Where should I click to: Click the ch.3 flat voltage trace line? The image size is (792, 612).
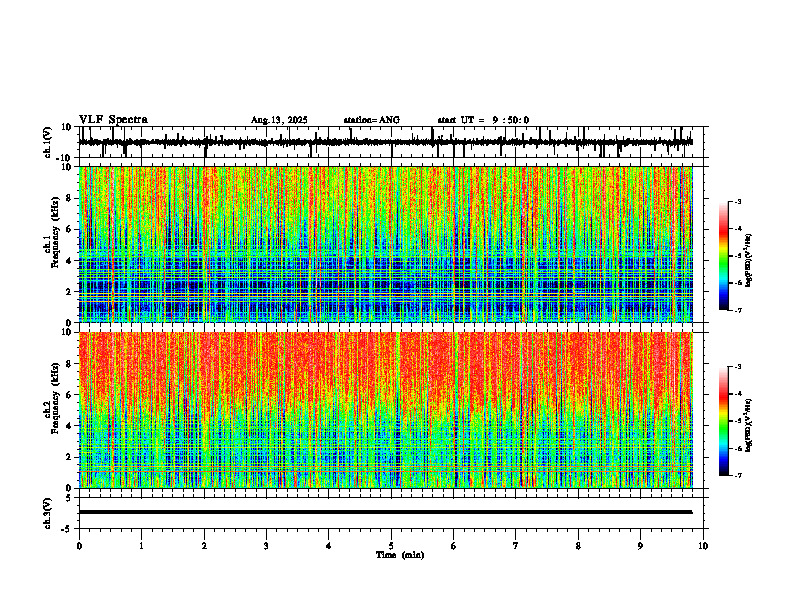pyautogui.click(x=385, y=512)
